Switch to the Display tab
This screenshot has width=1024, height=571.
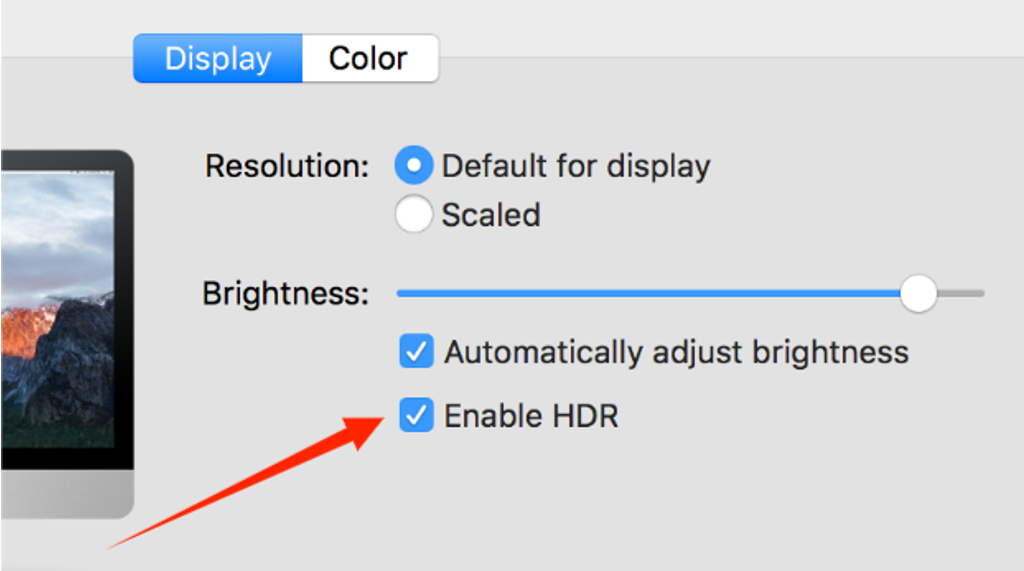pyautogui.click(x=218, y=59)
